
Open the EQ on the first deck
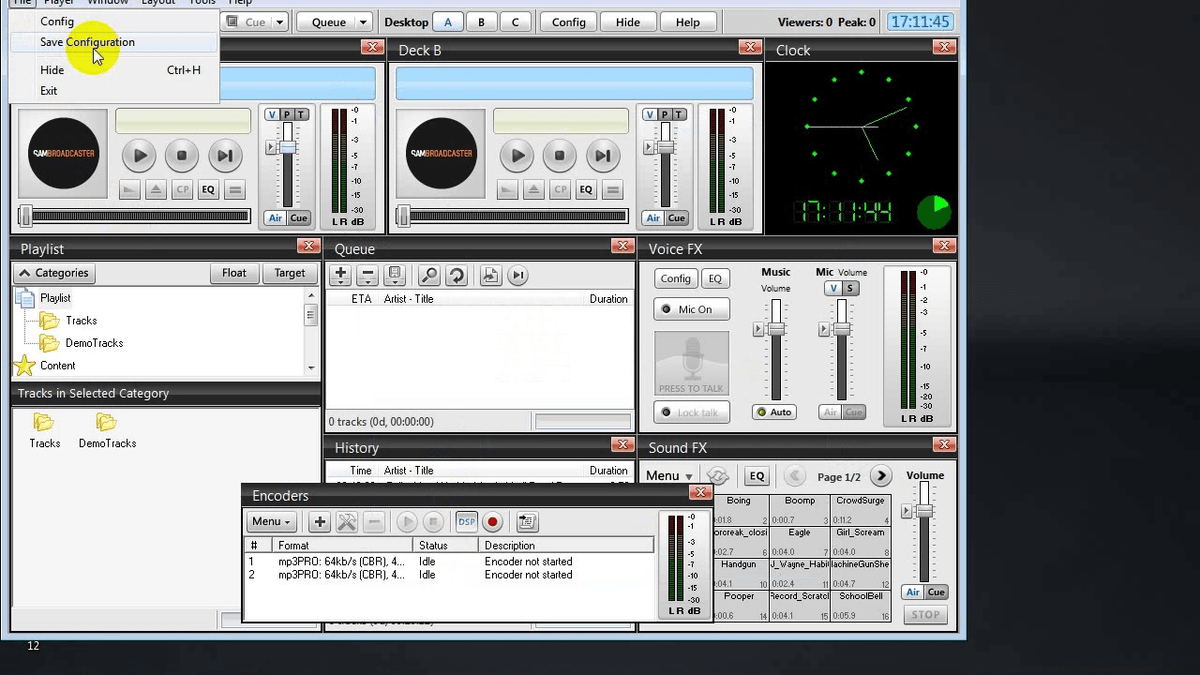click(x=208, y=190)
